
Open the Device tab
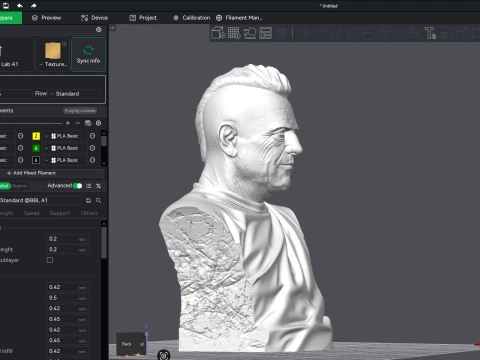94,18
